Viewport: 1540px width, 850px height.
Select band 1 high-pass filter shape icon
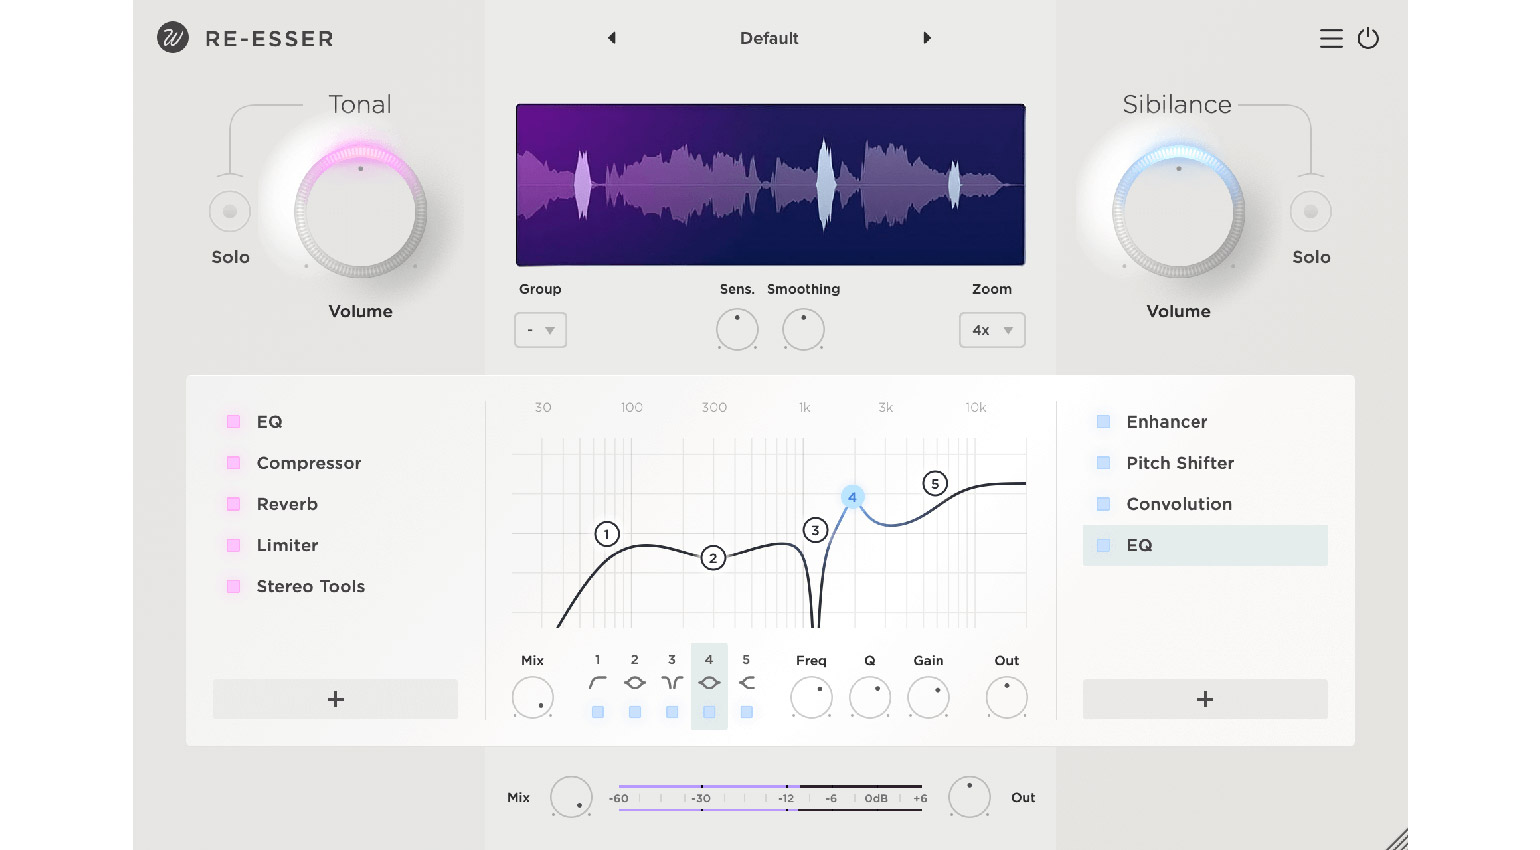point(598,683)
